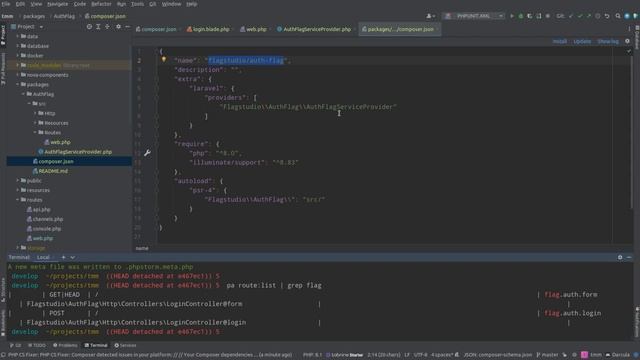Open Search Everywhere magnifier icon
The image size is (640, 360).
618,16
